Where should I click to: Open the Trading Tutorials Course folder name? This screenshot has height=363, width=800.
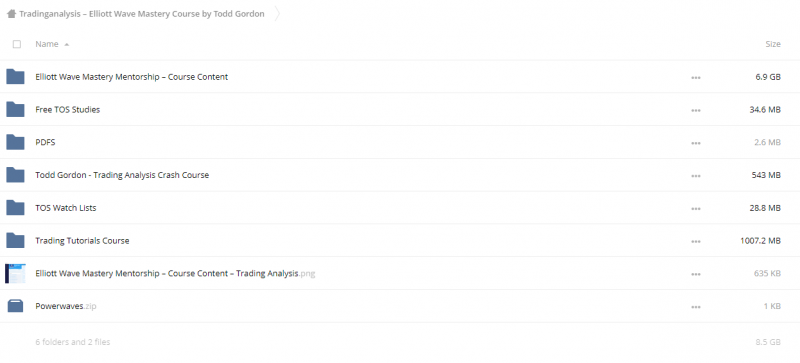[x=82, y=240]
